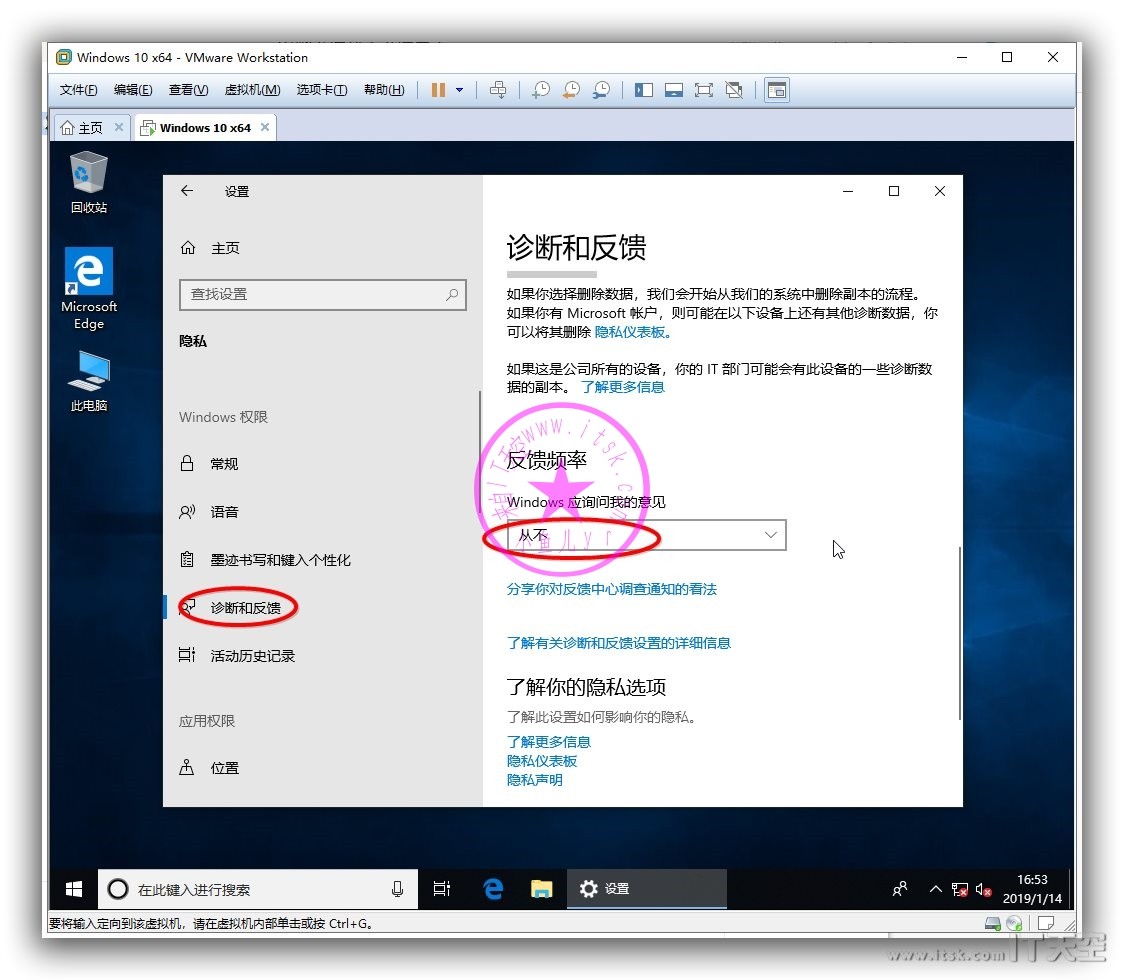Open the 常规 privacy section
Image resolution: width=1124 pixels, height=980 pixels.
323,464
